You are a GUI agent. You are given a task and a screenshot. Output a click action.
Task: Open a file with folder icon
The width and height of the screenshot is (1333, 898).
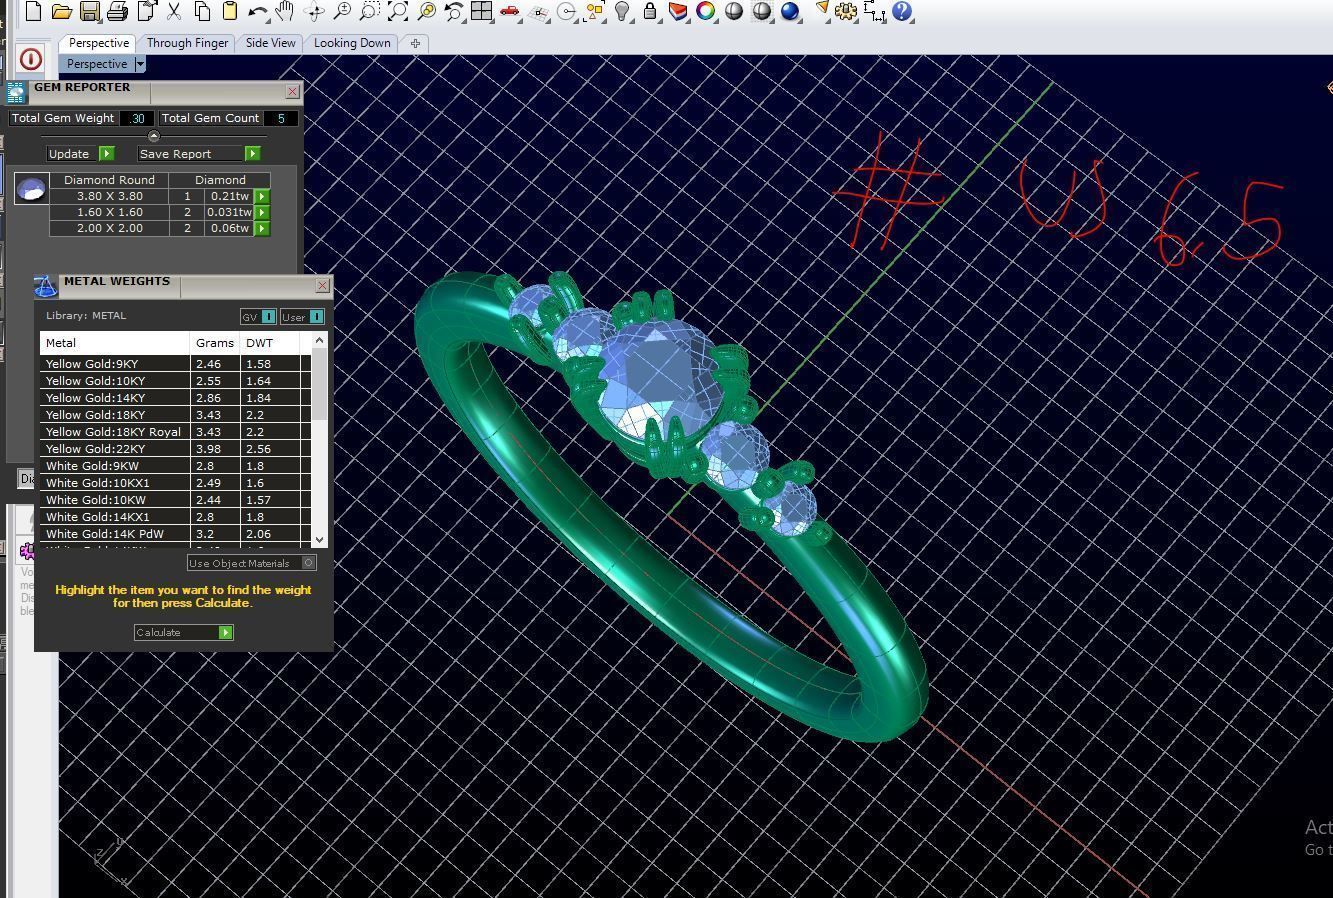[61, 12]
